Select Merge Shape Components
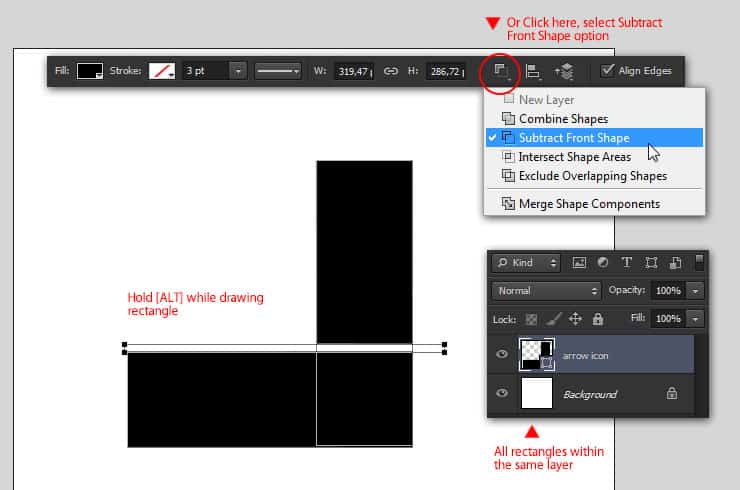This screenshot has width=740, height=490. click(x=589, y=204)
